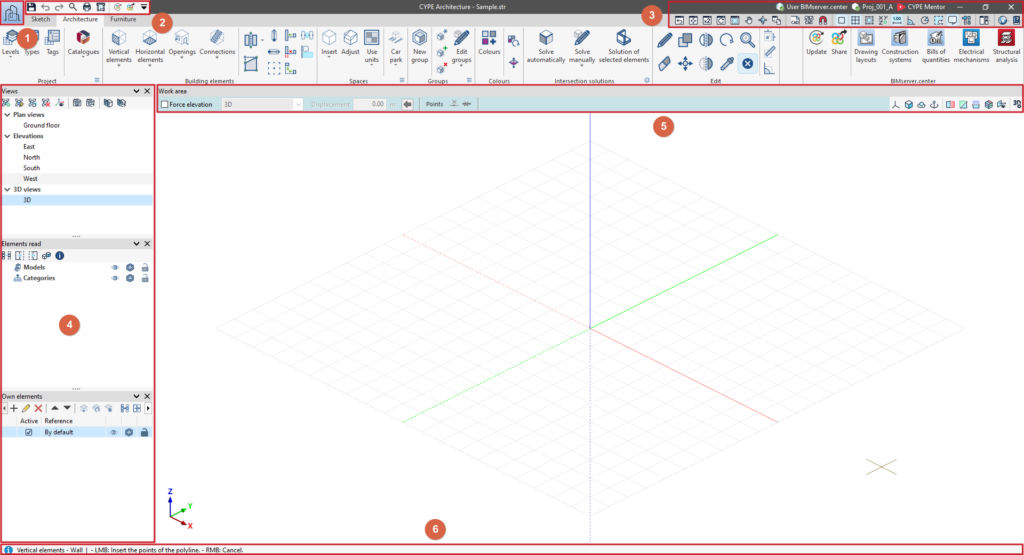Viewport: 1024px width, 555px height.
Task: Click Solve manually
Action: click(x=581, y=47)
